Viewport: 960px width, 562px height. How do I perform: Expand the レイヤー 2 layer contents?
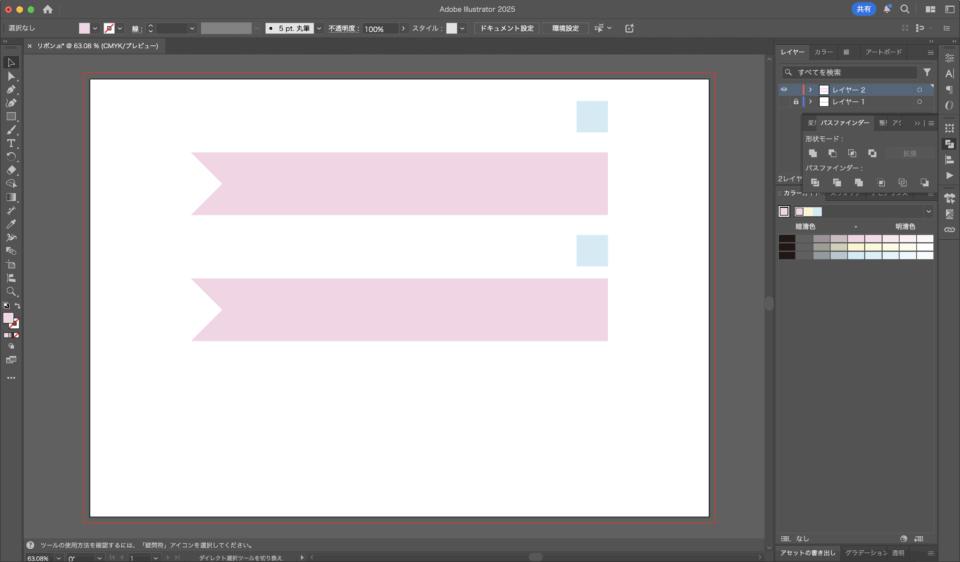tap(810, 90)
